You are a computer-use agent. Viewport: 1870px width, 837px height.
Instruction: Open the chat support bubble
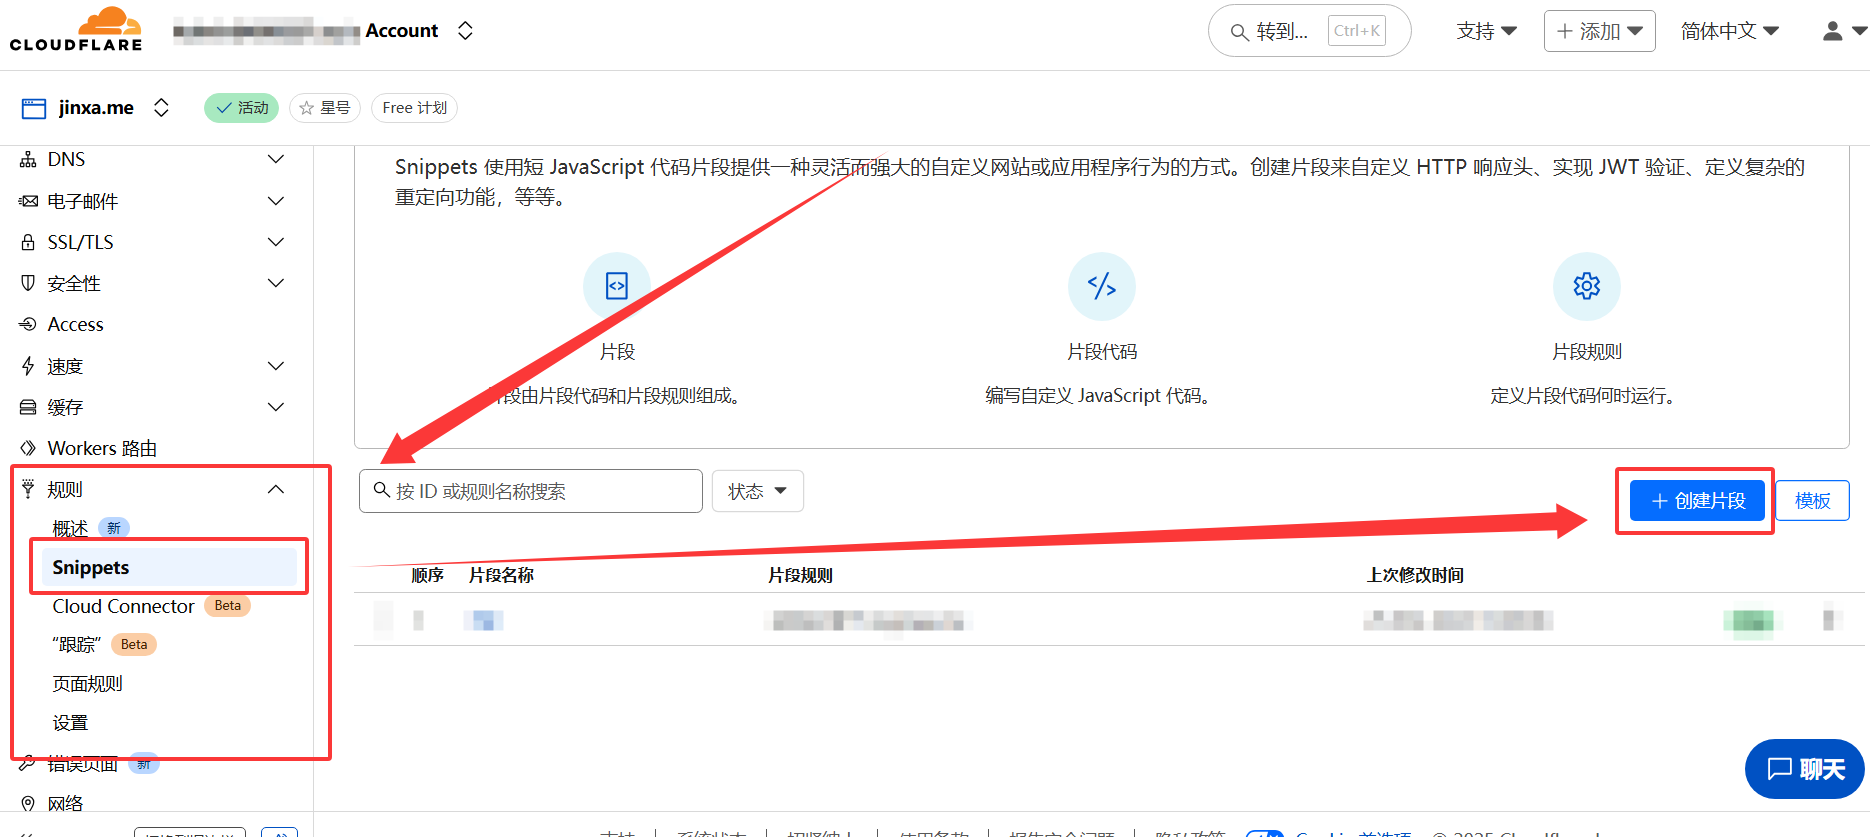(1805, 769)
